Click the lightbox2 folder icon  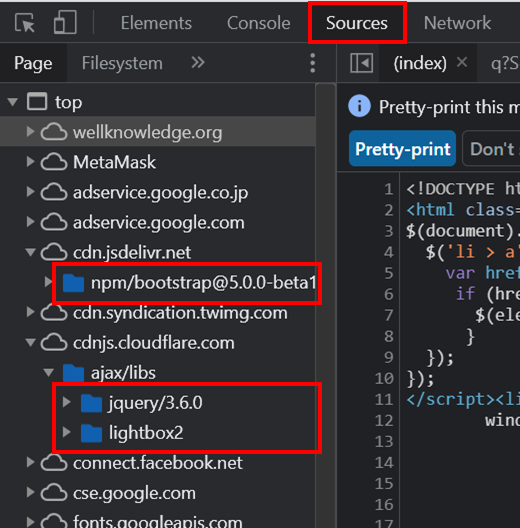click(x=92, y=433)
